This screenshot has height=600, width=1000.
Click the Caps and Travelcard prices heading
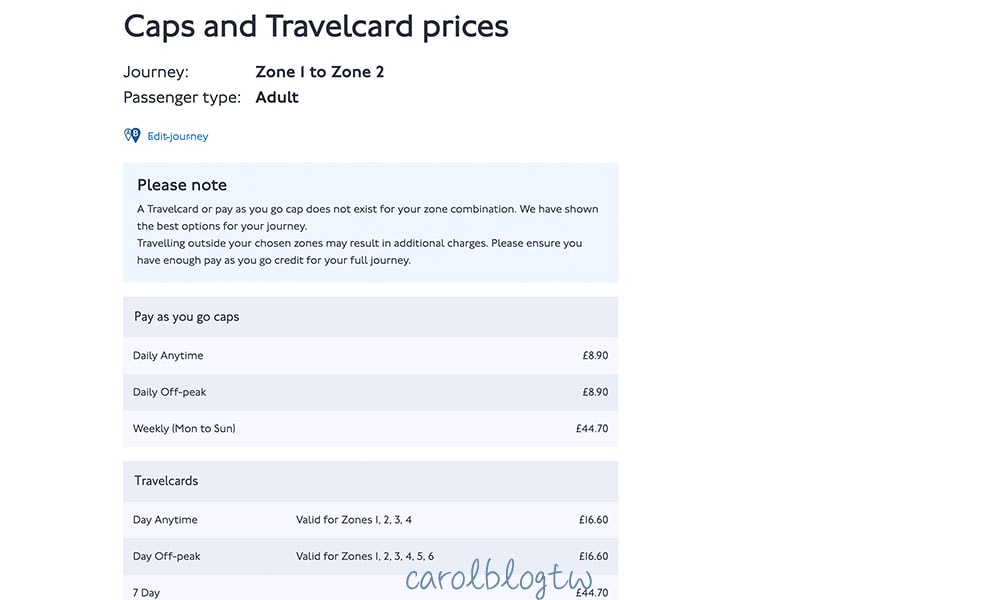click(x=316, y=27)
